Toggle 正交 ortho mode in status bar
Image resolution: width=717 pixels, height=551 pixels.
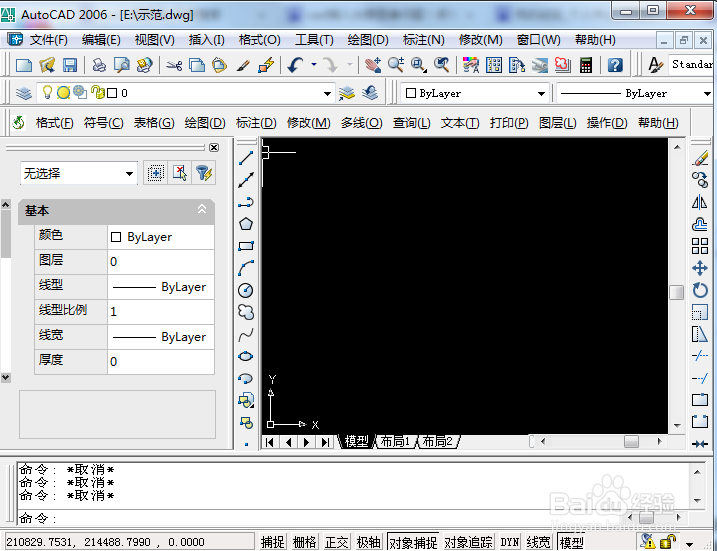click(x=337, y=542)
